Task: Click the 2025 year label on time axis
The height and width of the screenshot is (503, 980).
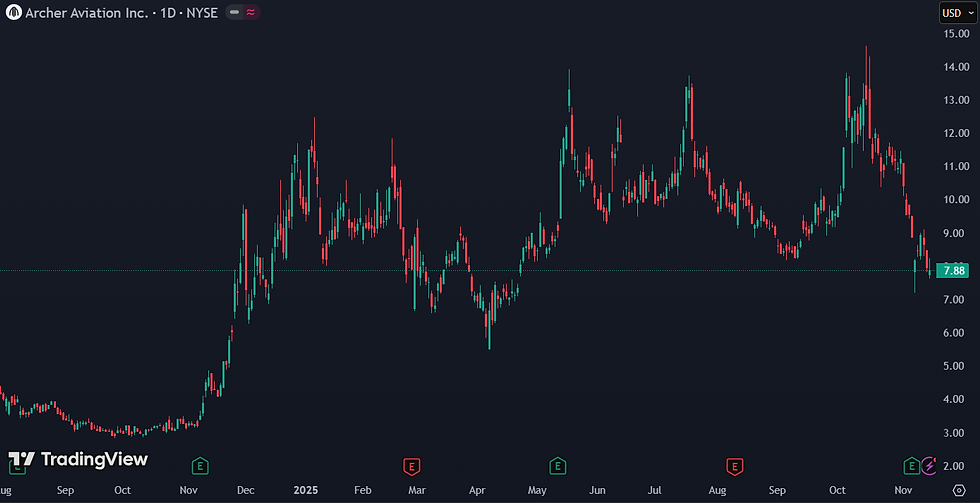Action: click(x=306, y=490)
